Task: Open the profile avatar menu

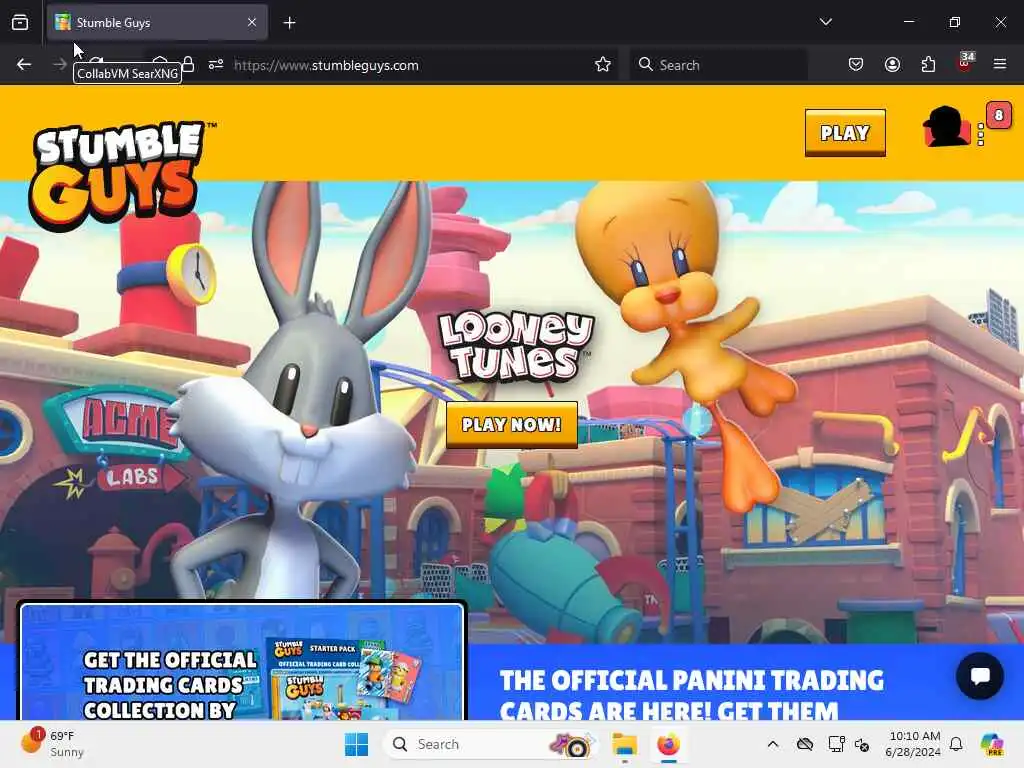Action: point(946,127)
